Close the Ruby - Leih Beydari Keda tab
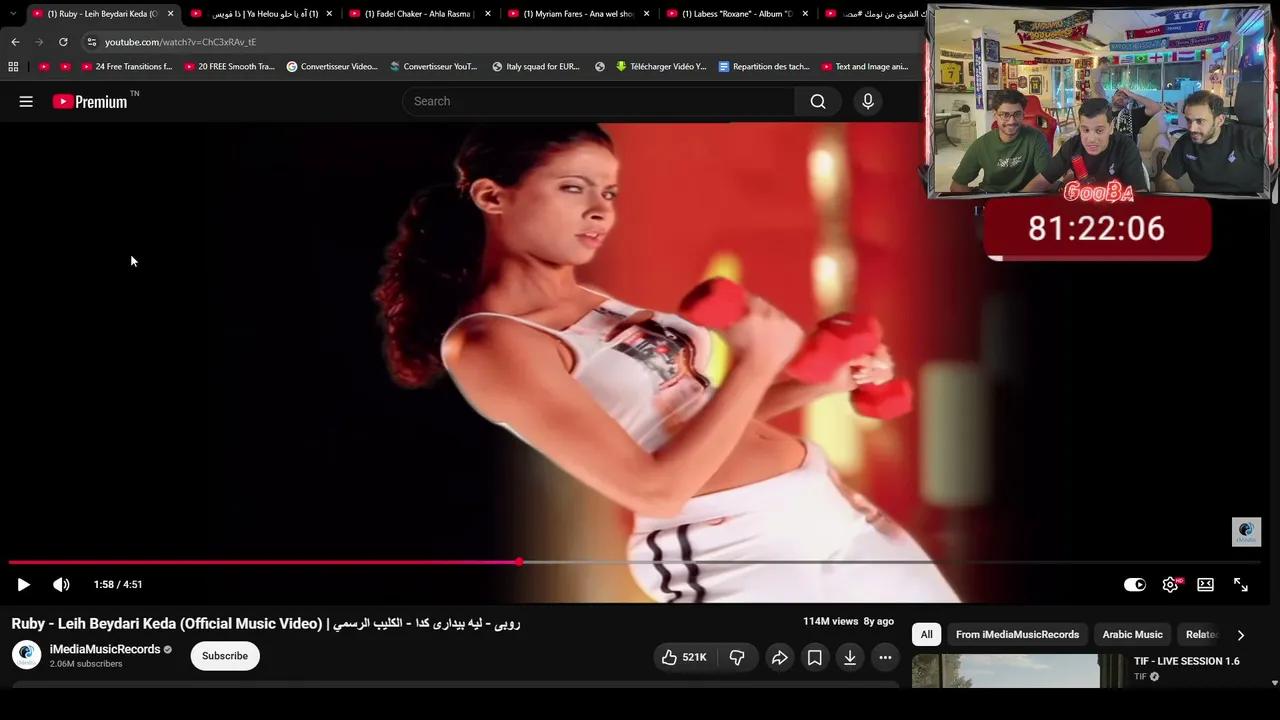1280x720 pixels. 170,14
